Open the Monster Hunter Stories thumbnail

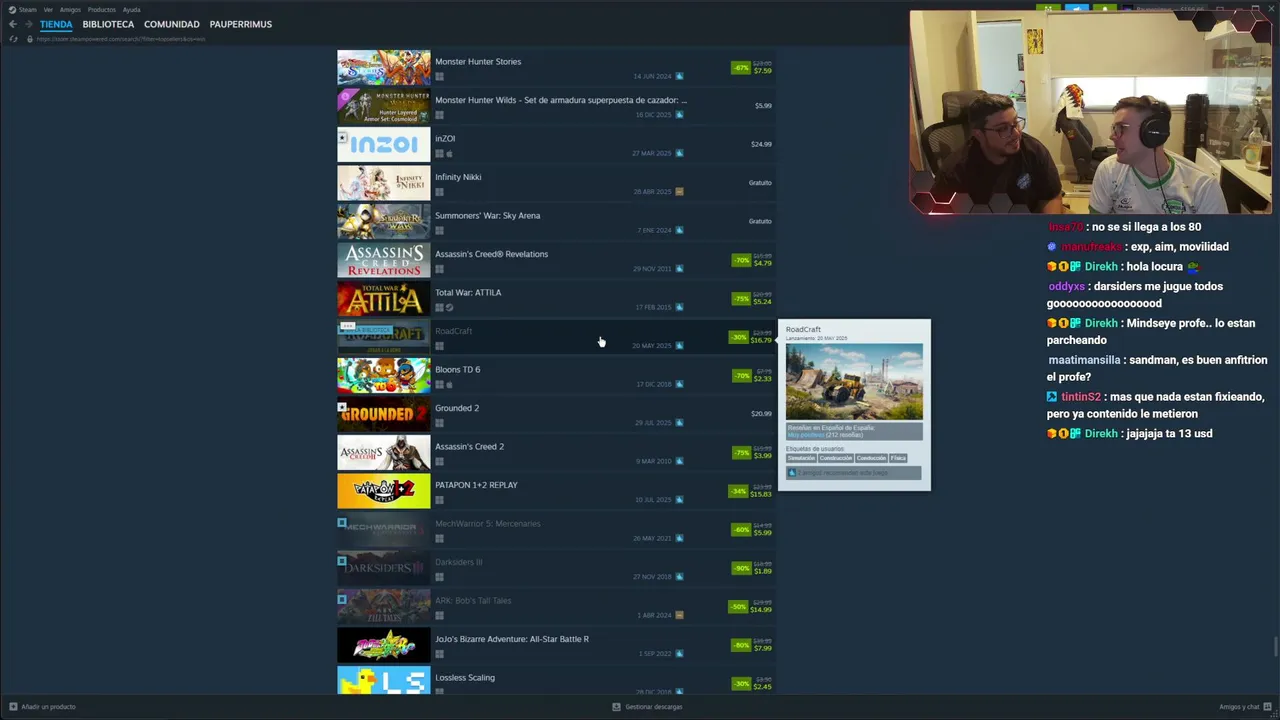pos(384,68)
